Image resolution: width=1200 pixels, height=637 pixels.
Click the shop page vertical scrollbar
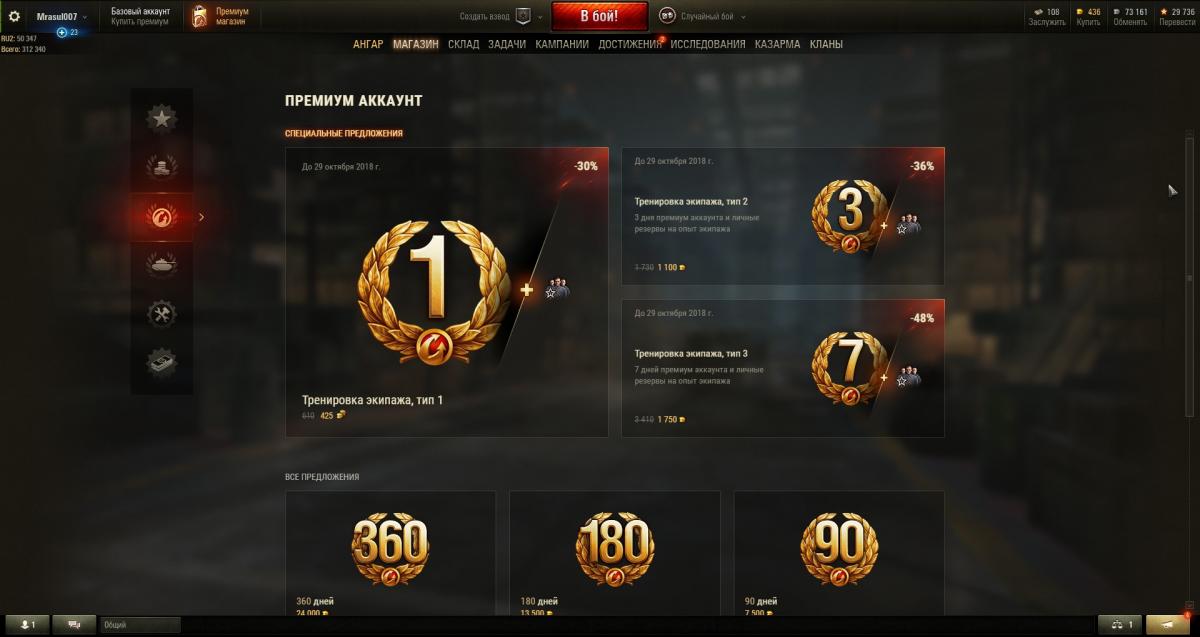coord(1188,275)
